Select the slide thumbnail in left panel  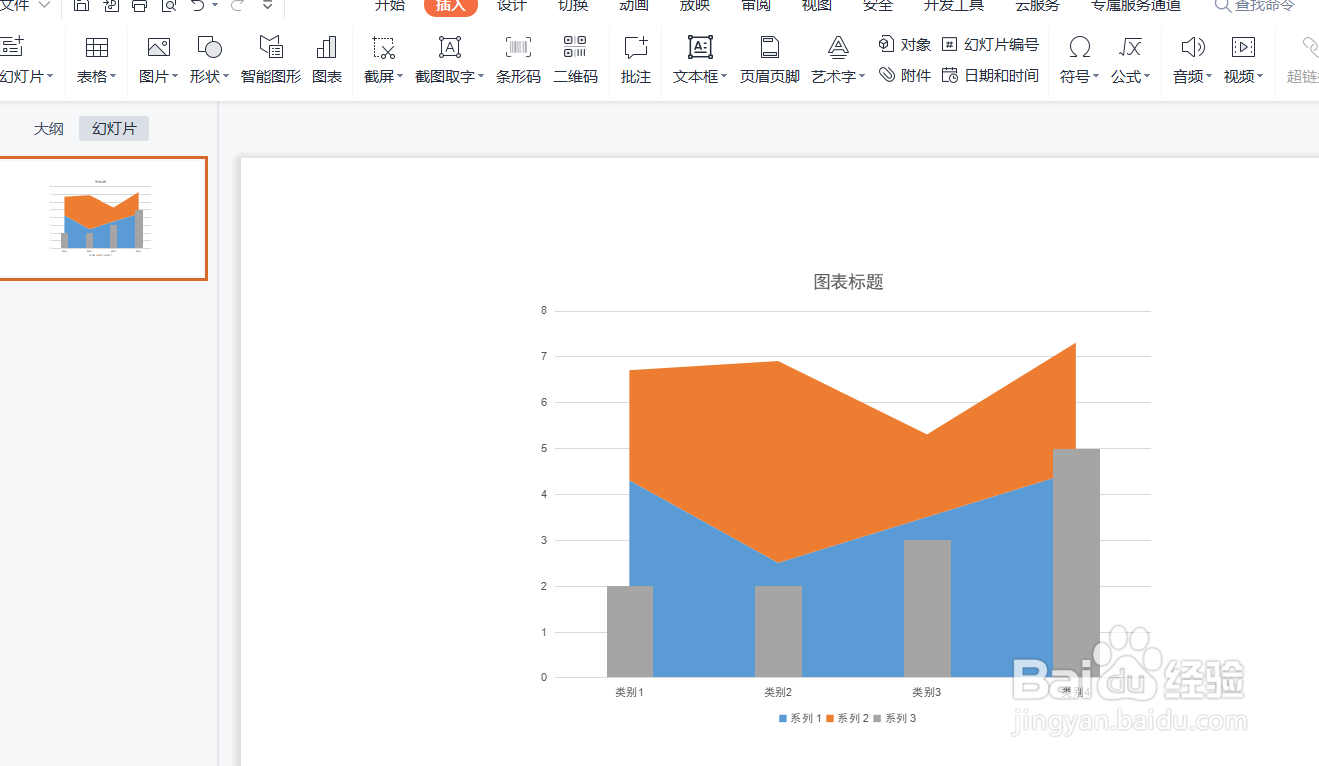[x=103, y=218]
